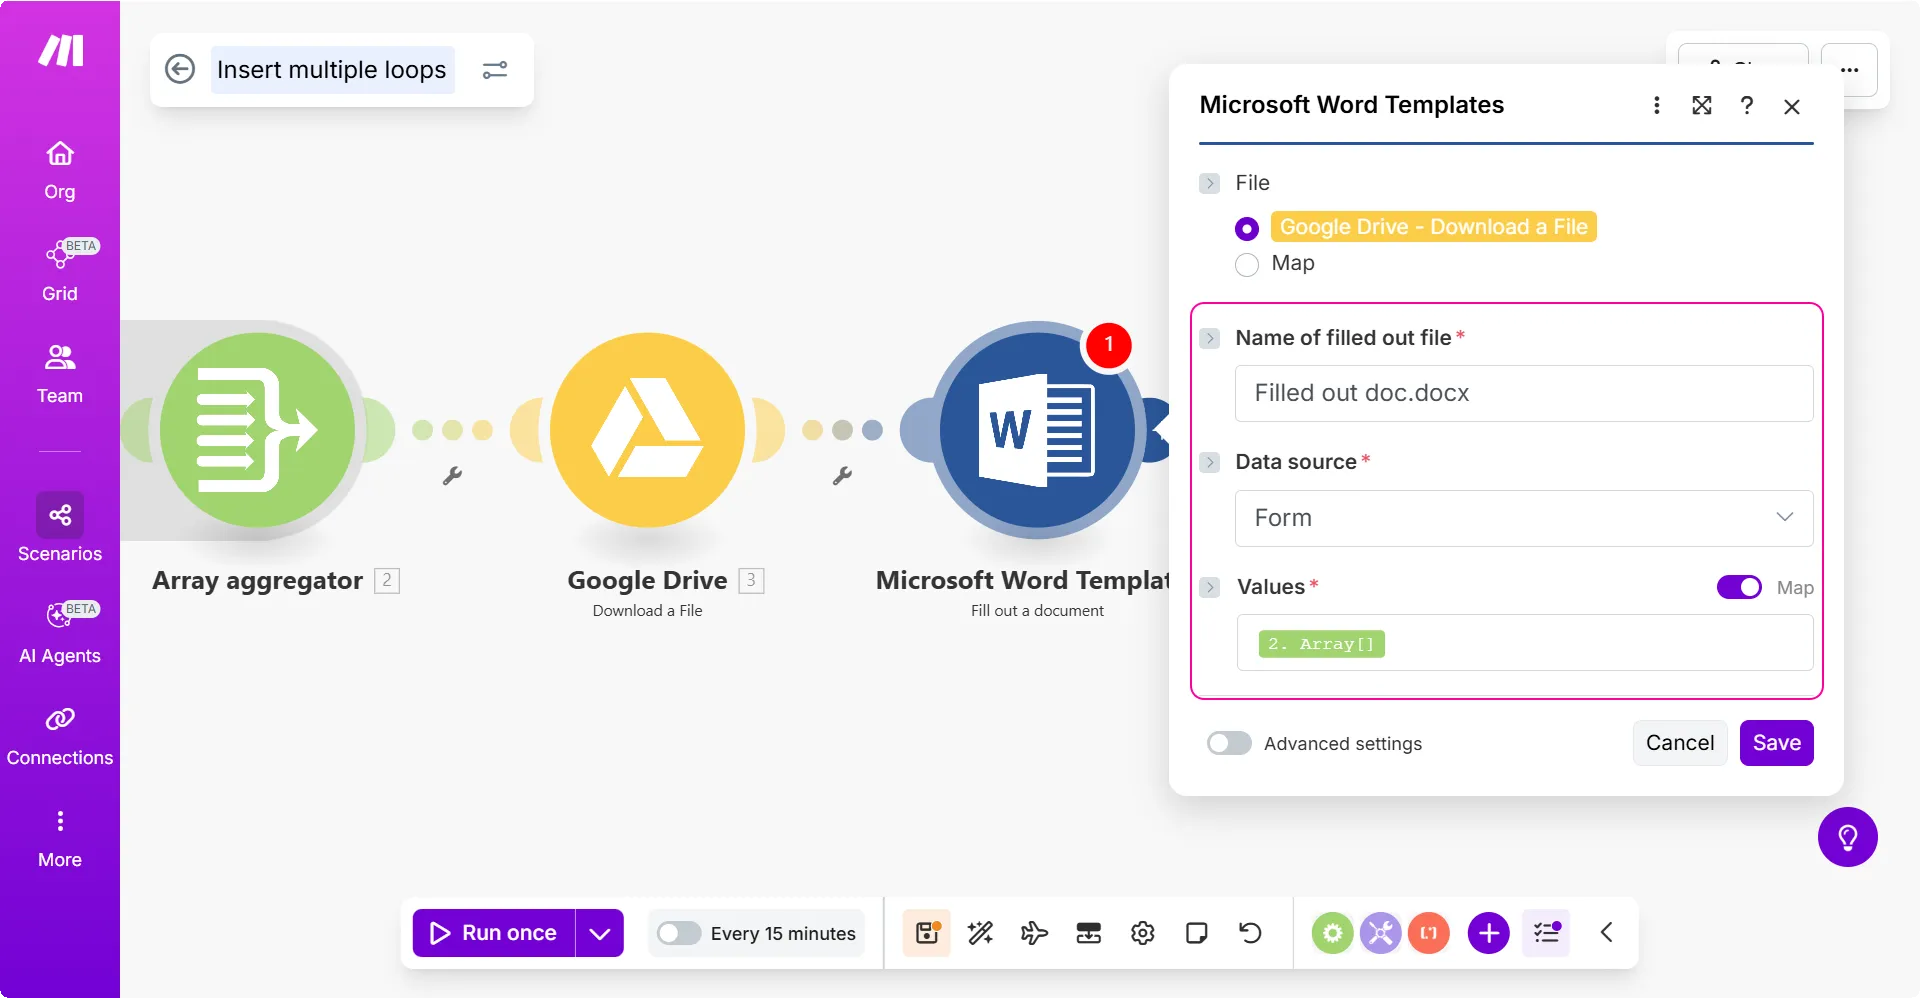Select the Google Drive module
The image size is (1920, 998).
pyautogui.click(x=647, y=430)
